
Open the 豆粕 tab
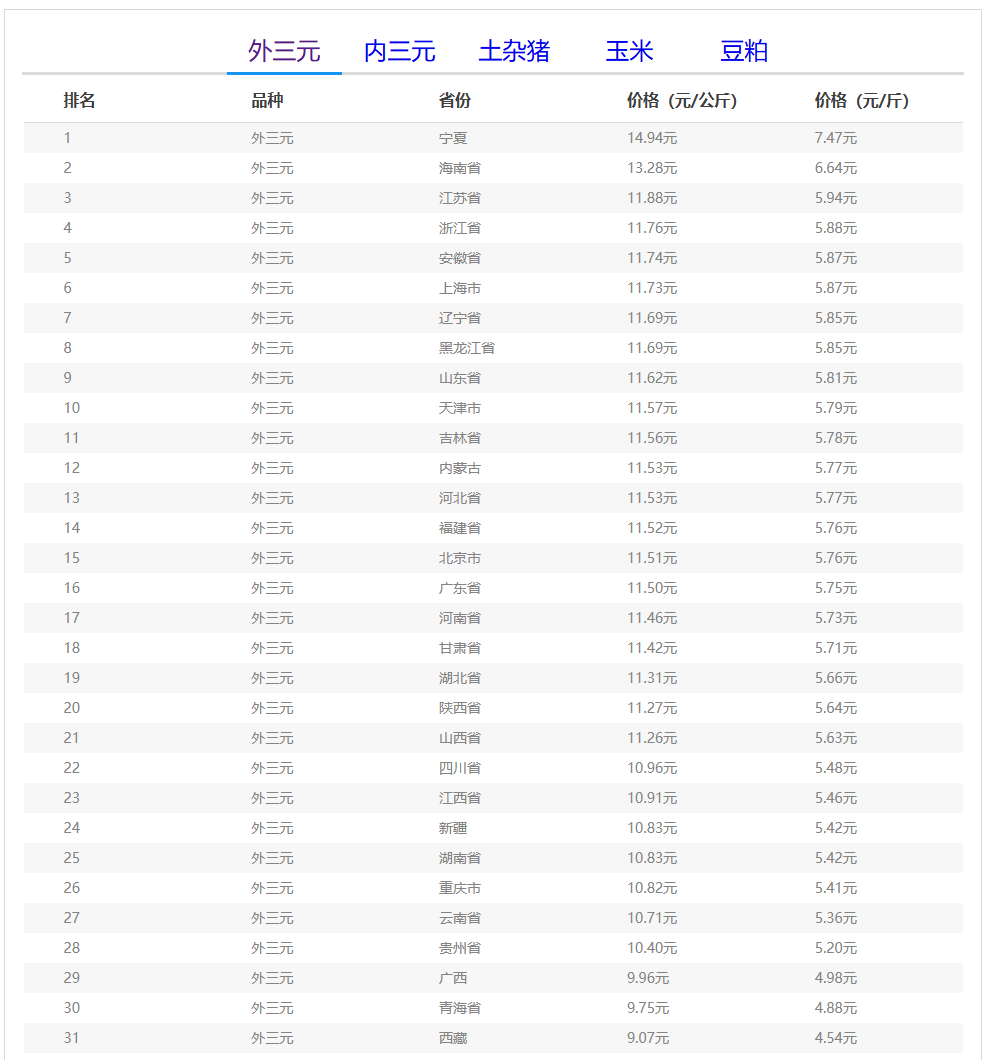point(744,51)
